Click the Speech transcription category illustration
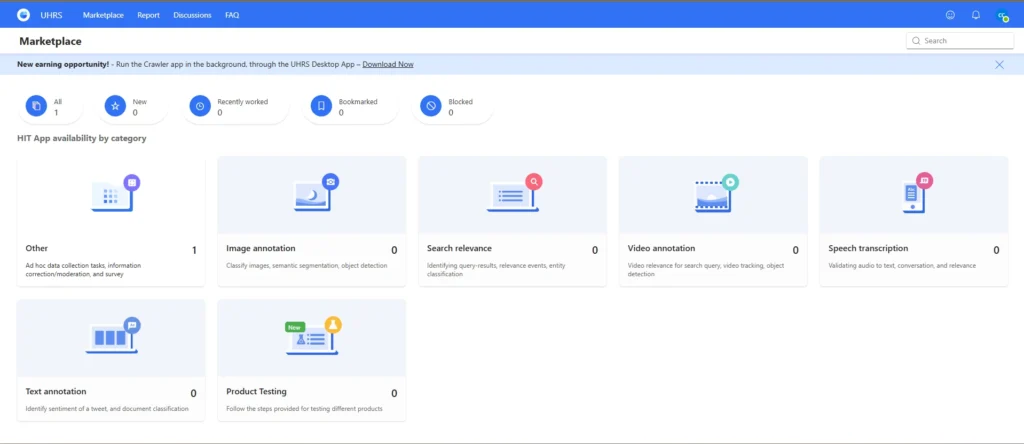Screen dimensions: 1024x444 pos(918,193)
